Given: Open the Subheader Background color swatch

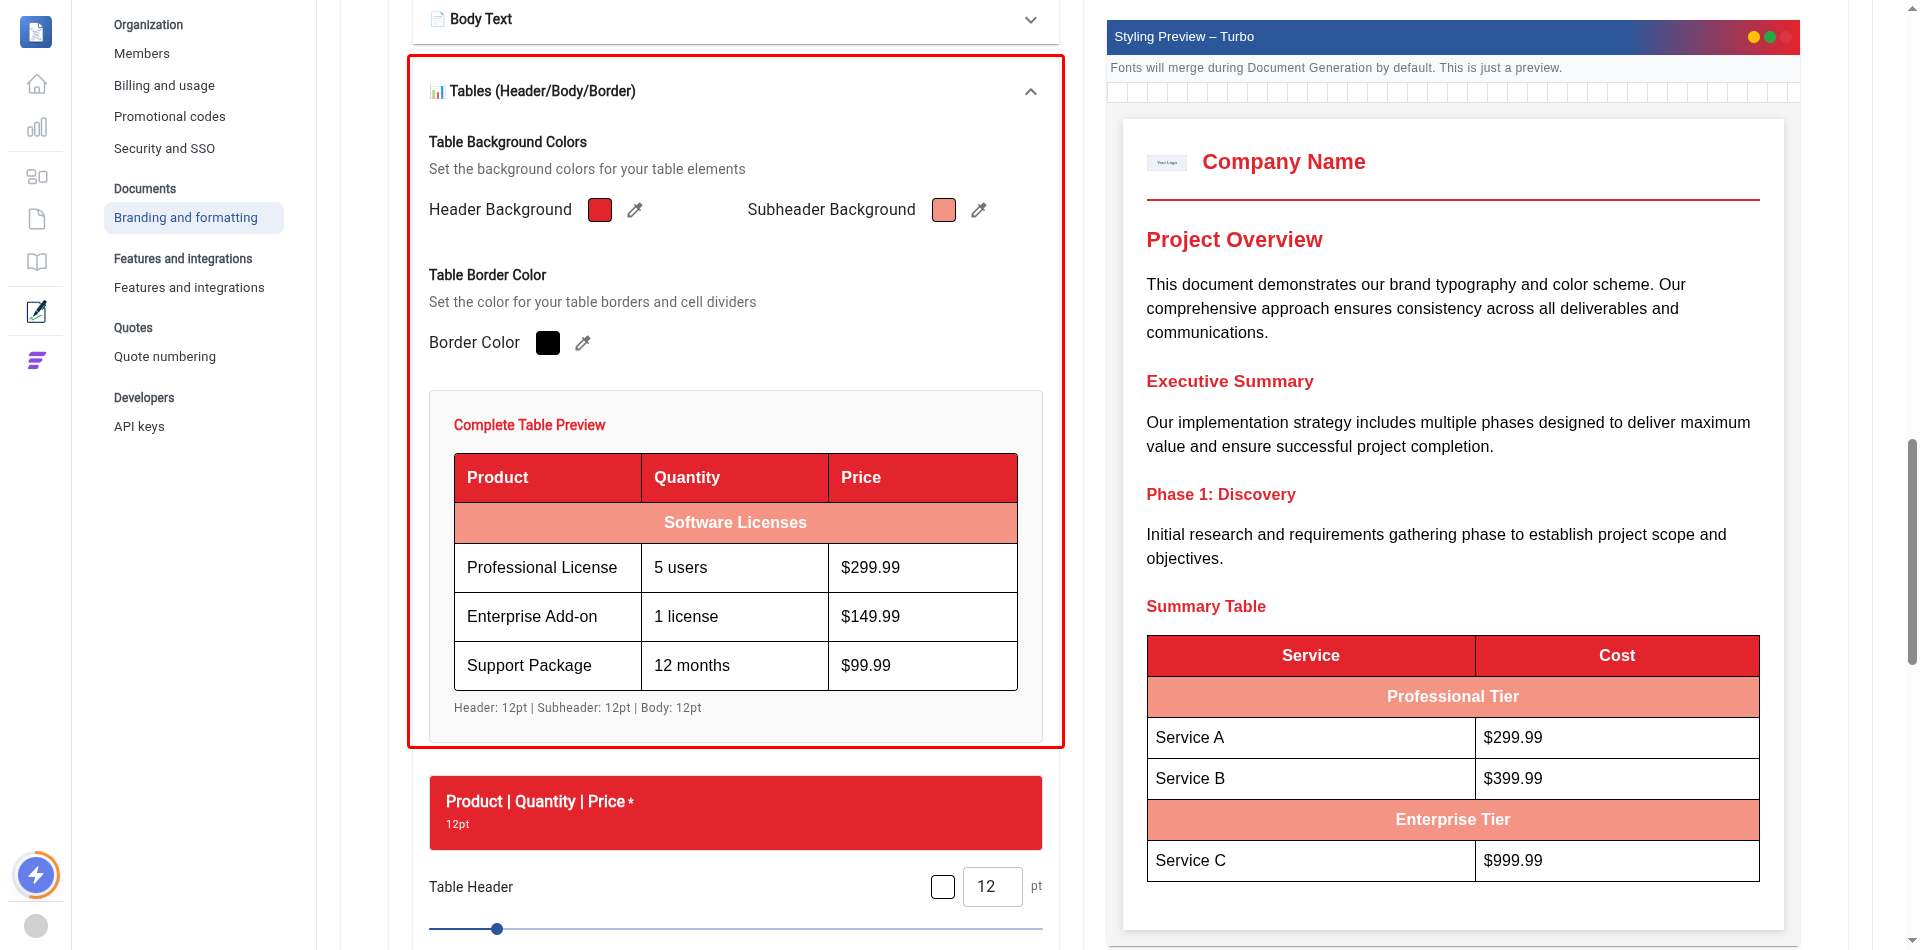Looking at the screenshot, I should click(x=944, y=210).
